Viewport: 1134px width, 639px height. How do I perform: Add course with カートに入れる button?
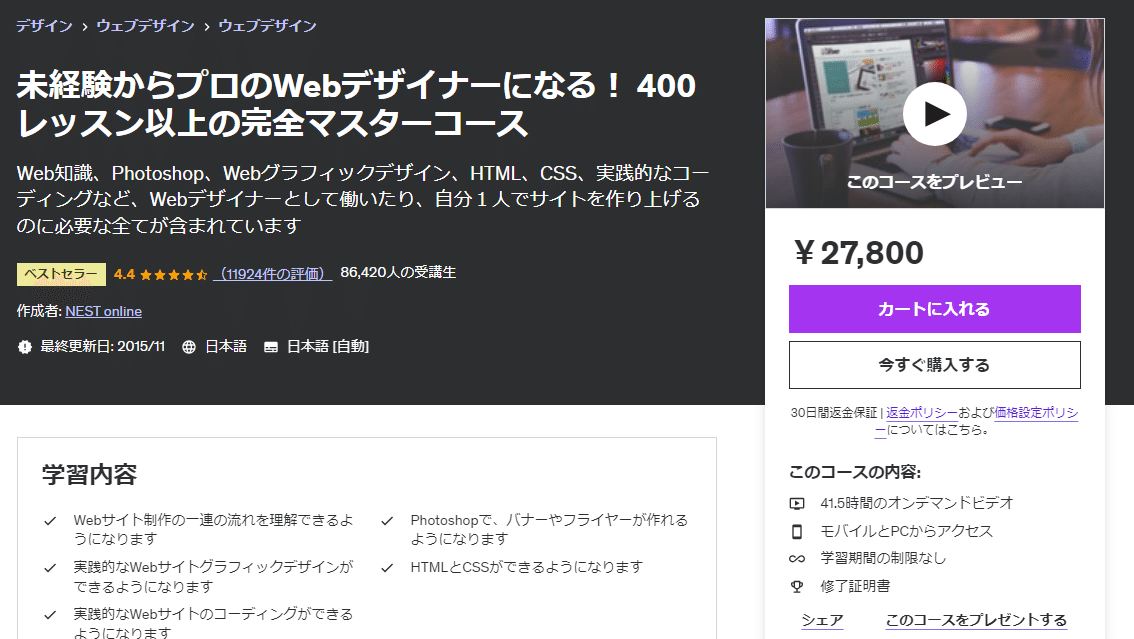(x=934, y=309)
